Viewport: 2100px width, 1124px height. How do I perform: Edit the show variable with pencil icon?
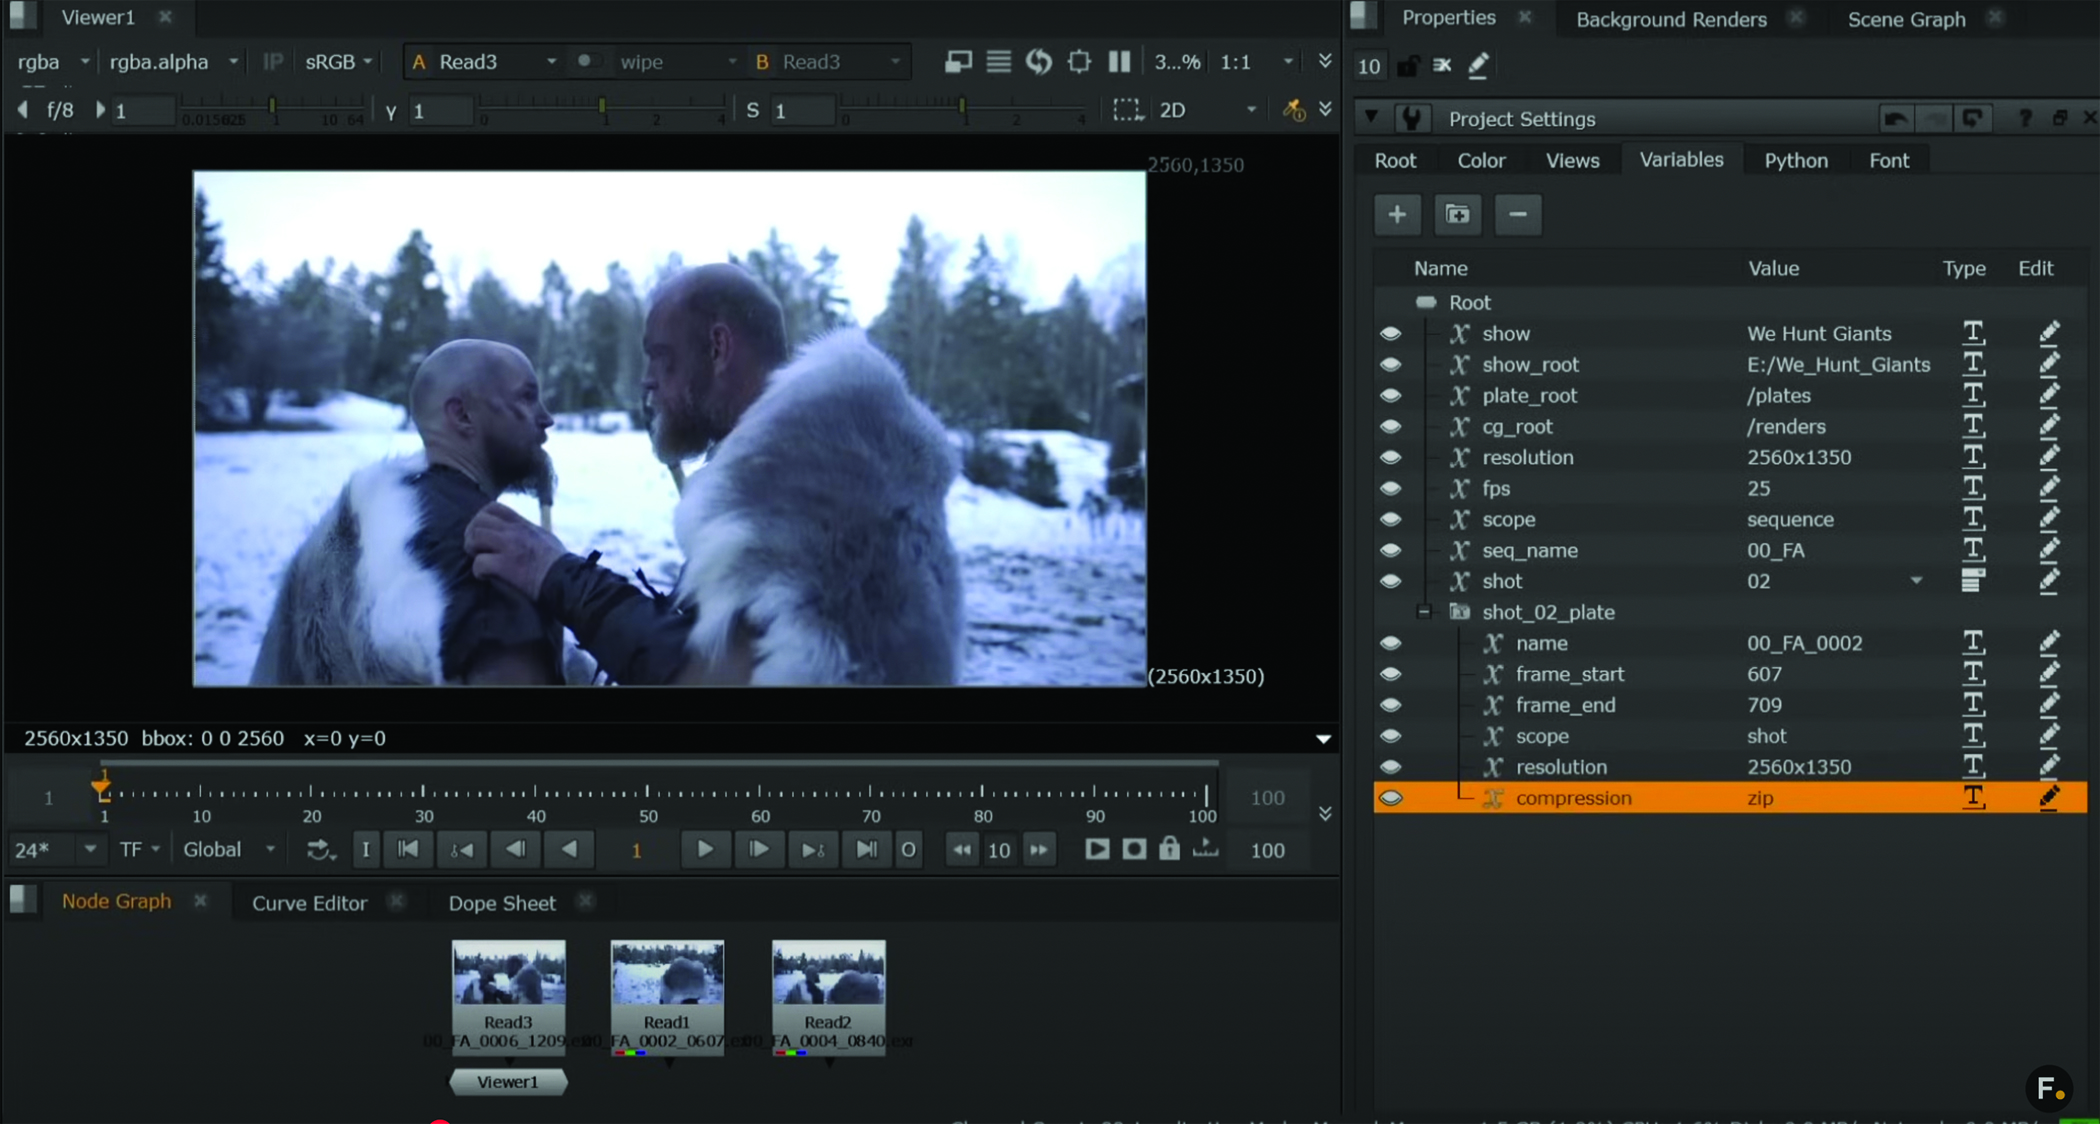[2048, 333]
